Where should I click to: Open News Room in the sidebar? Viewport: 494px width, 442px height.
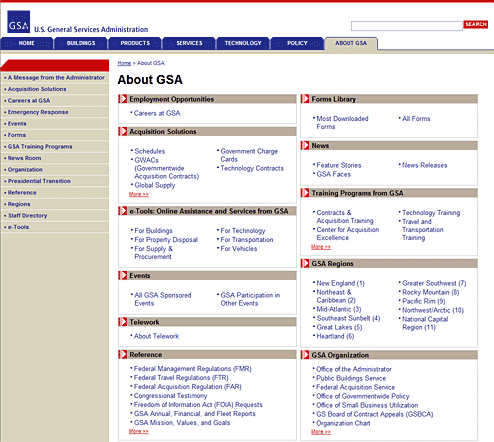[24, 158]
